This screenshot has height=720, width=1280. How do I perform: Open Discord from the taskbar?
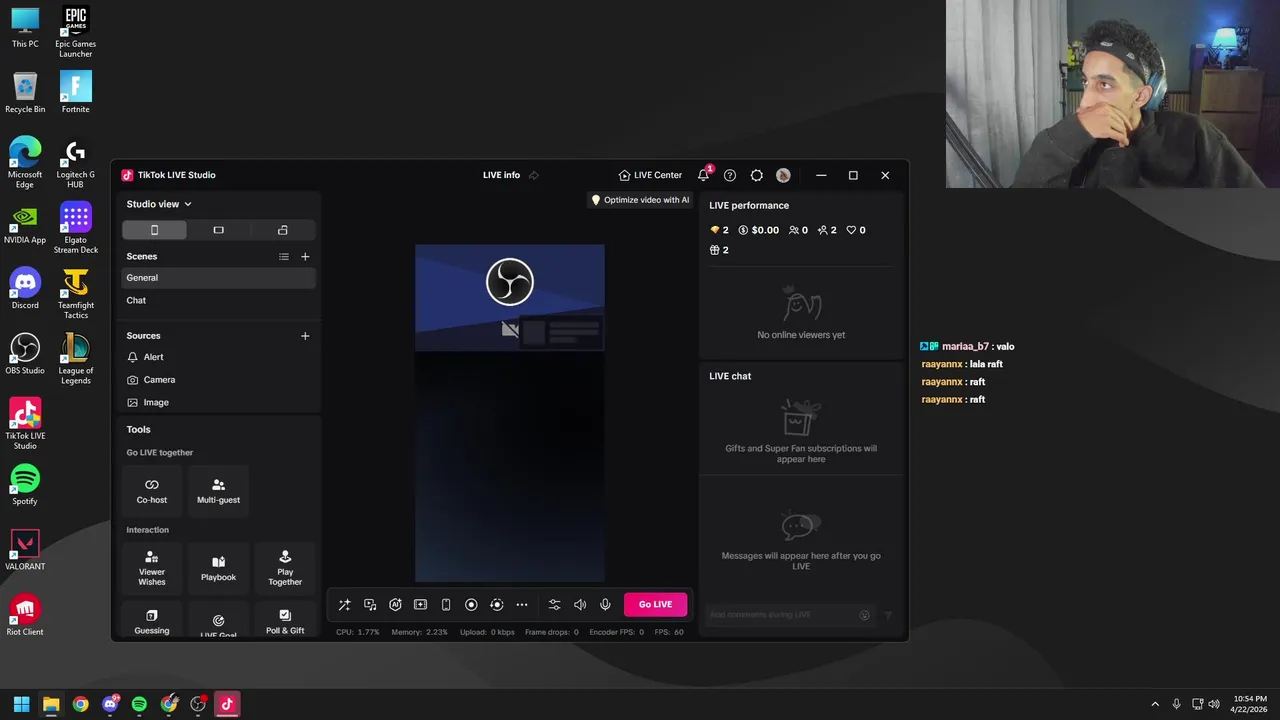pyautogui.click(x=110, y=704)
